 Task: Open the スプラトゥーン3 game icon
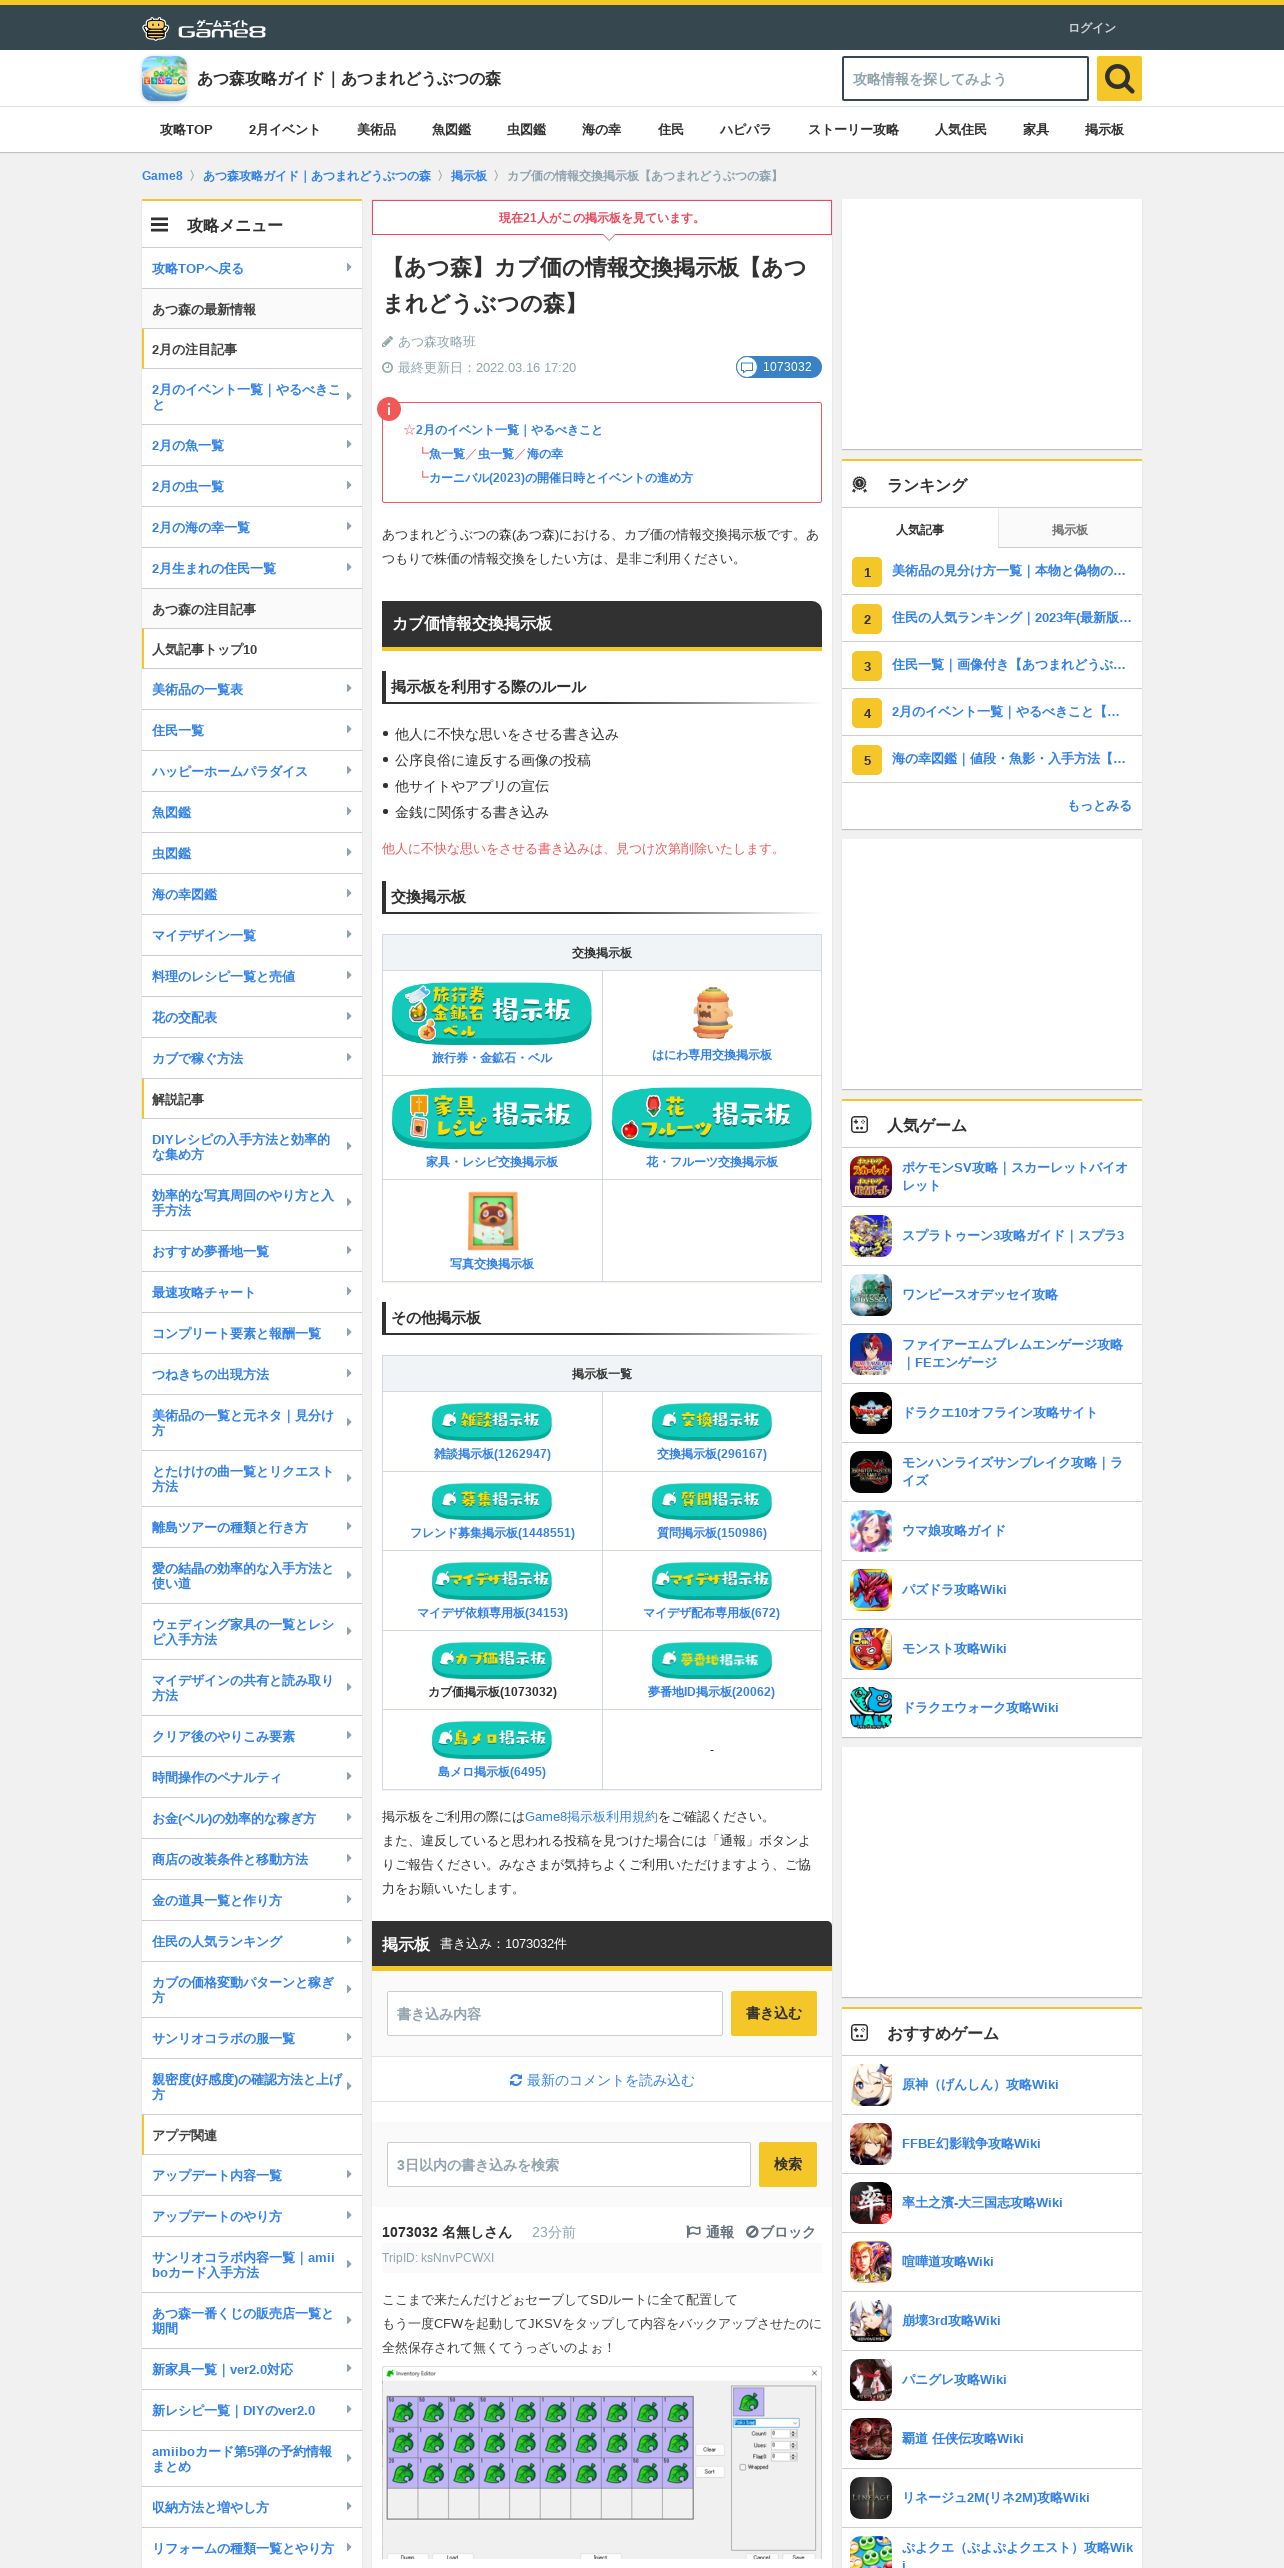pyautogui.click(x=871, y=1235)
